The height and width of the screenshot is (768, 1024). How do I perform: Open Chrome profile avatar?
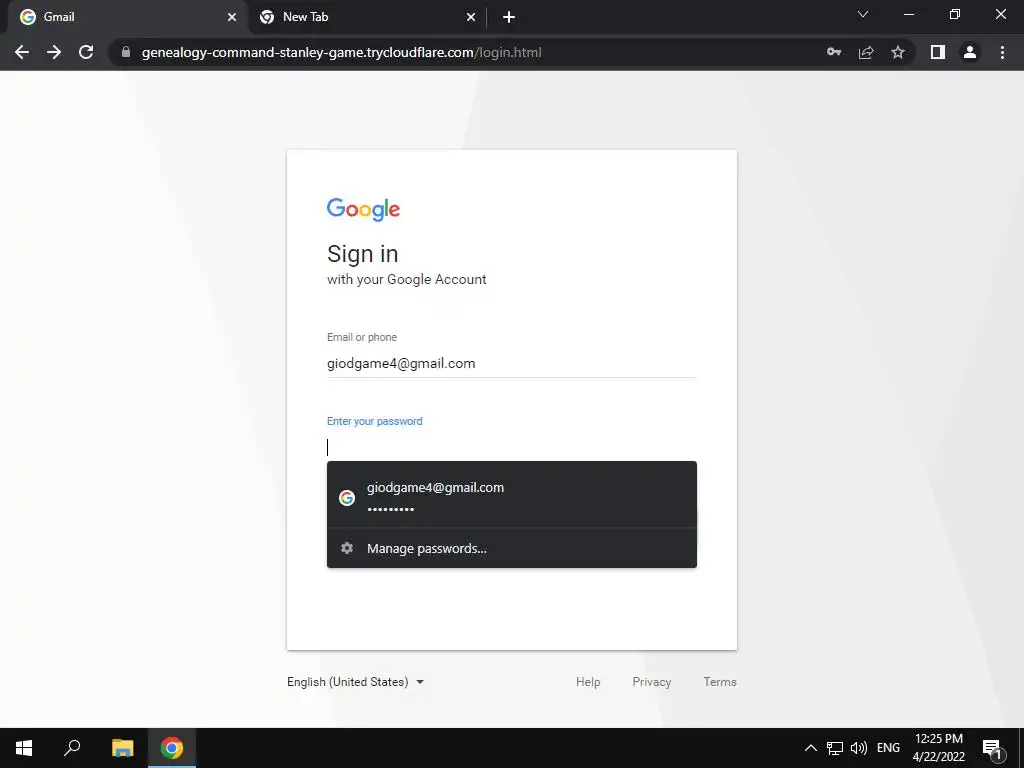(x=970, y=52)
